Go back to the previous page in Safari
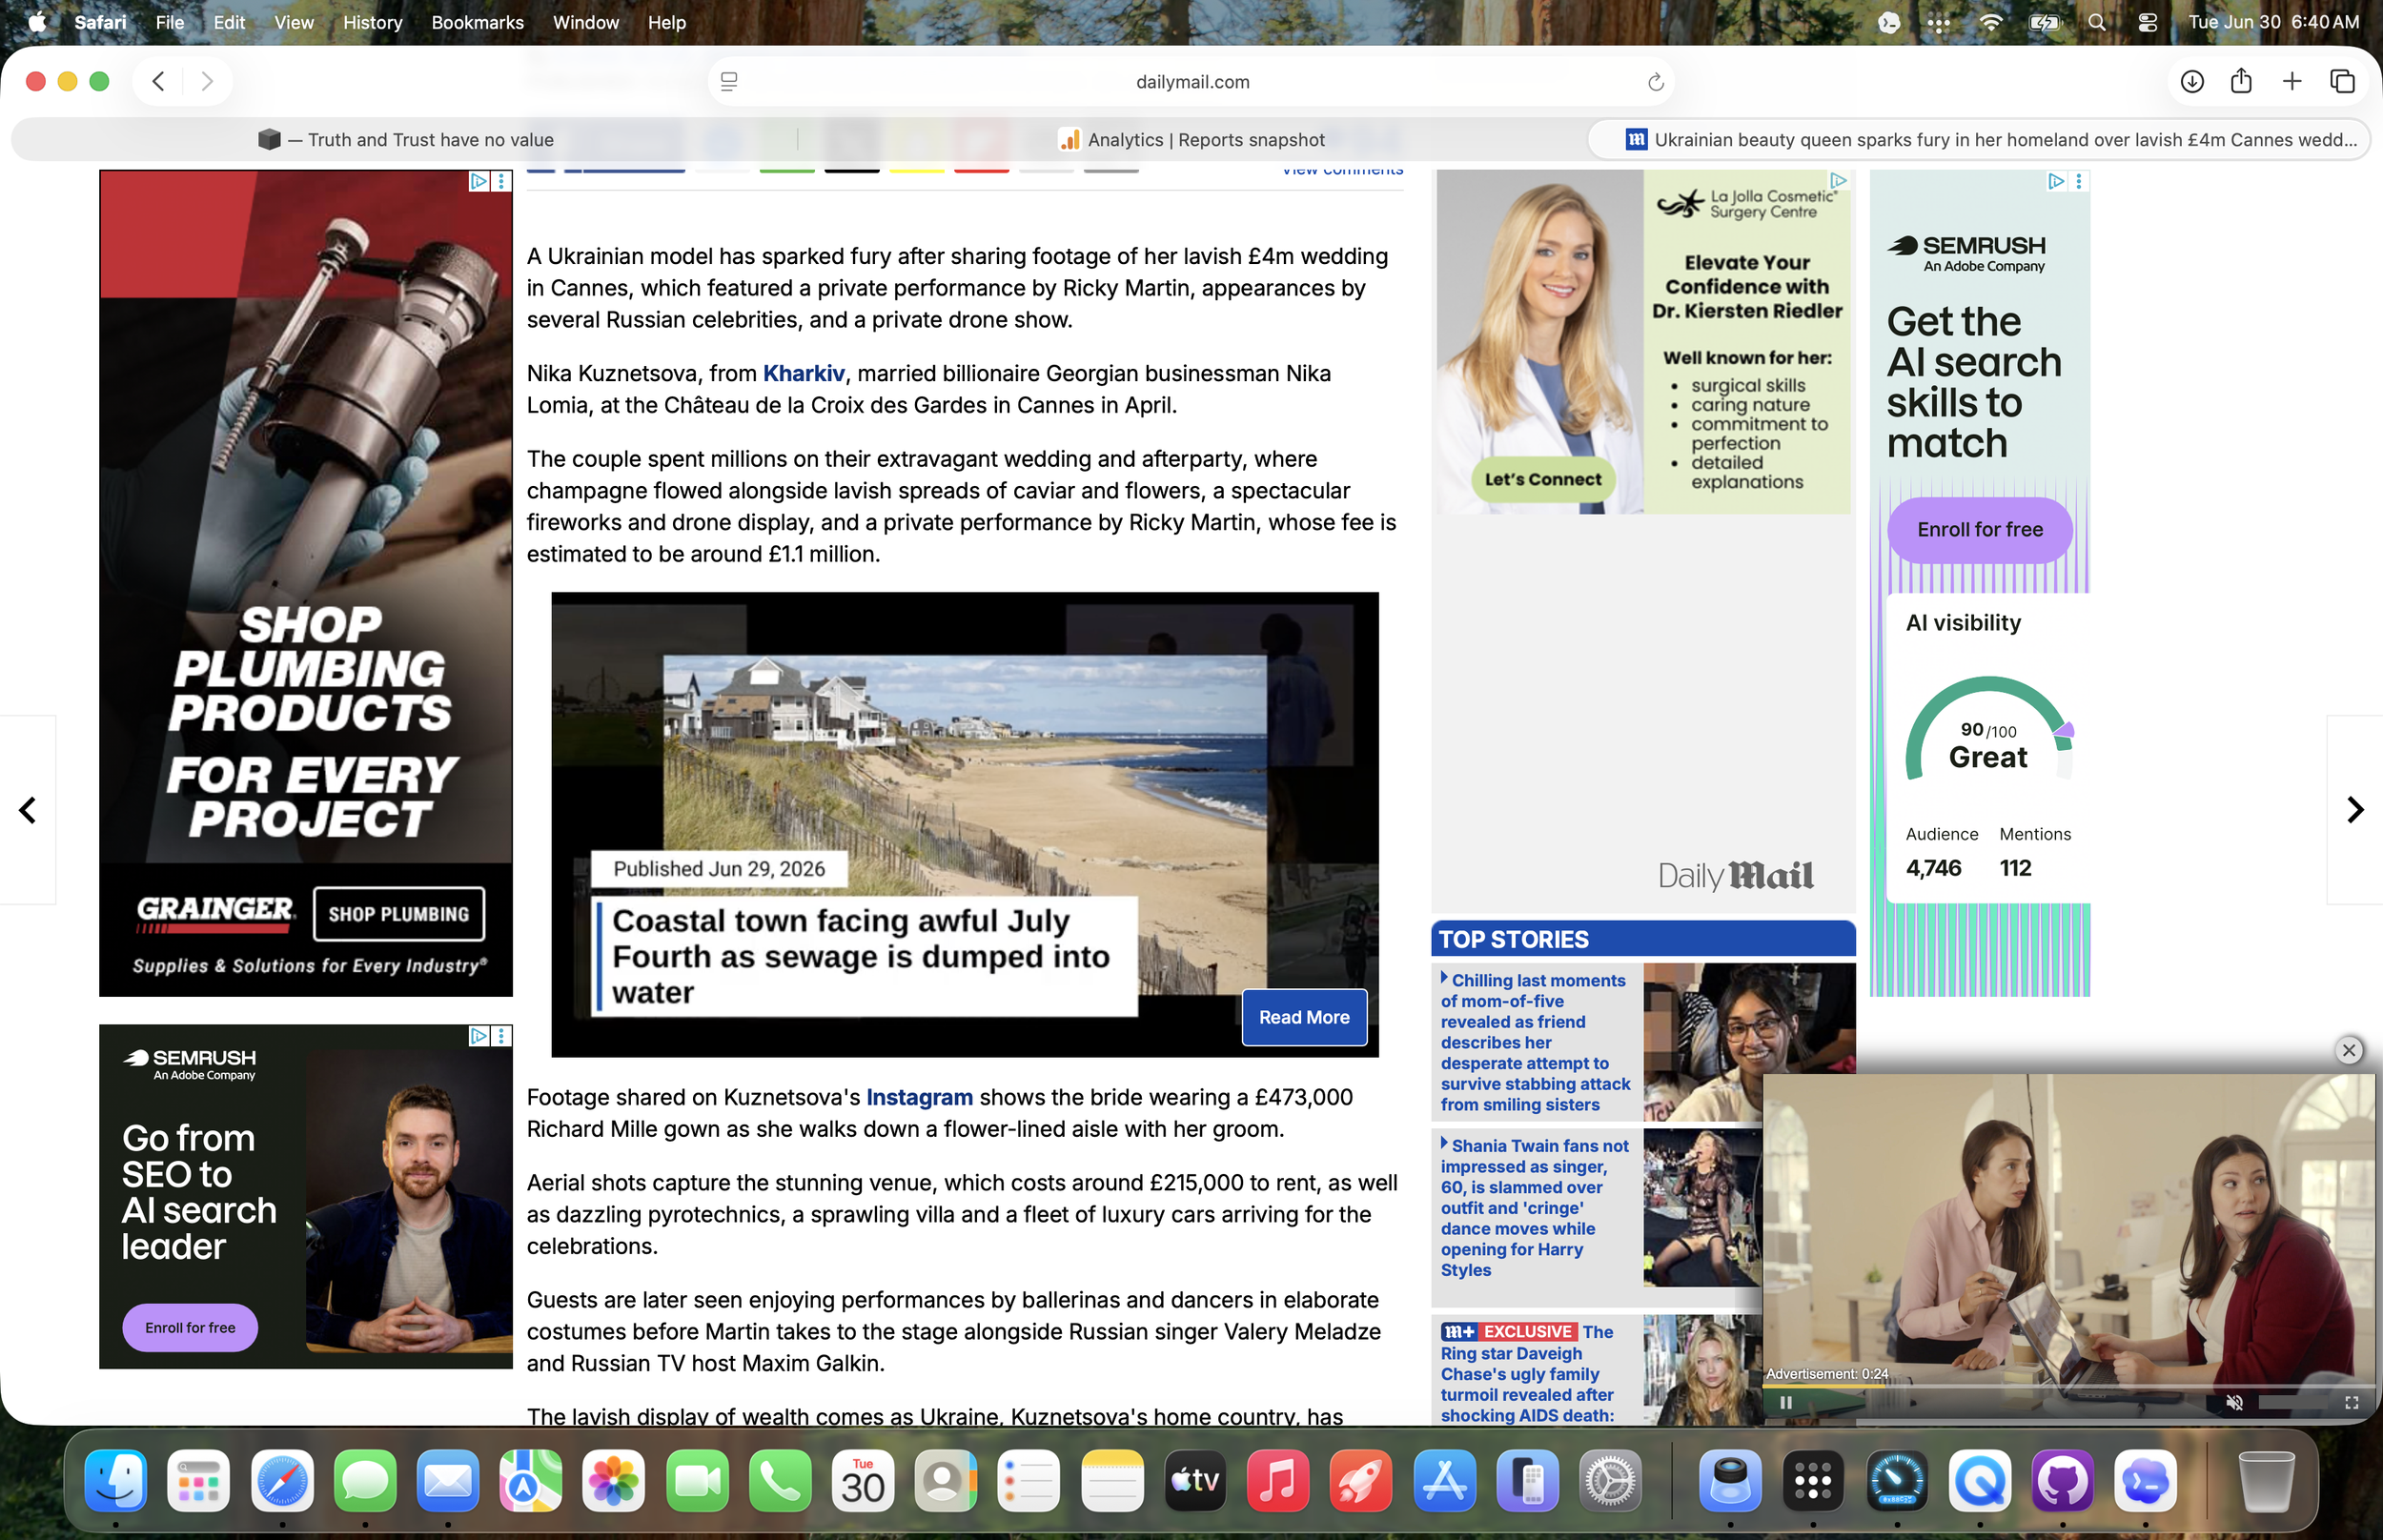The height and width of the screenshot is (1540, 2383). (x=158, y=81)
